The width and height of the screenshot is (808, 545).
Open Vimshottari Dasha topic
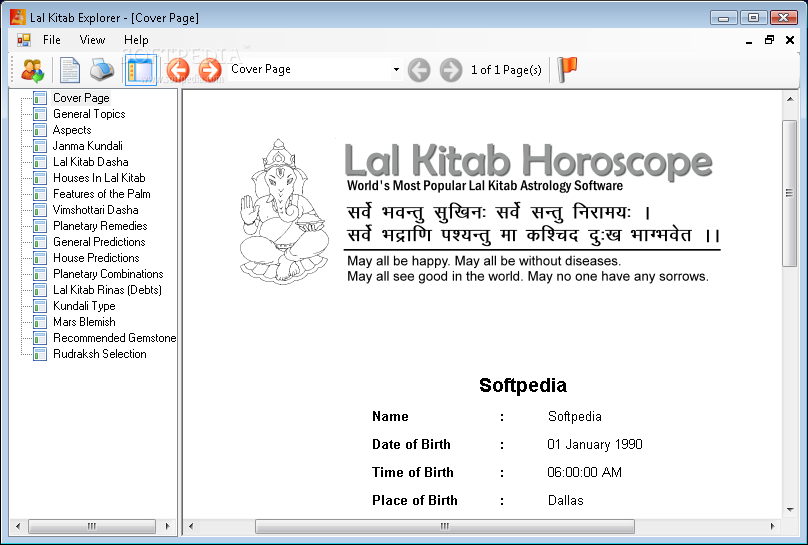click(95, 210)
